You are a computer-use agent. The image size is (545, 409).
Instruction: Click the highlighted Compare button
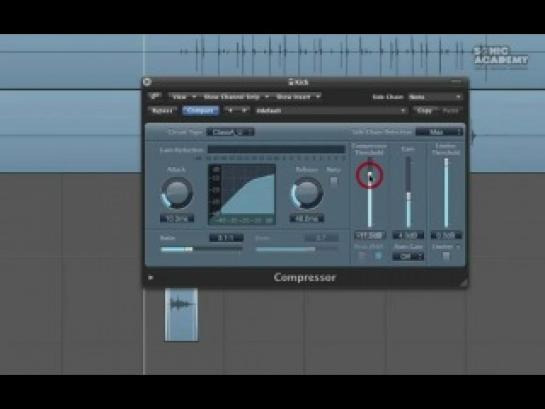tap(201, 111)
